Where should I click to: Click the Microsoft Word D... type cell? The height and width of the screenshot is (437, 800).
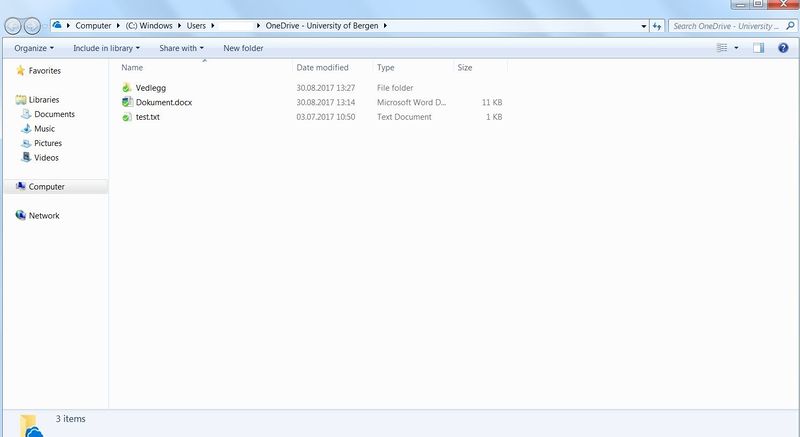411,102
